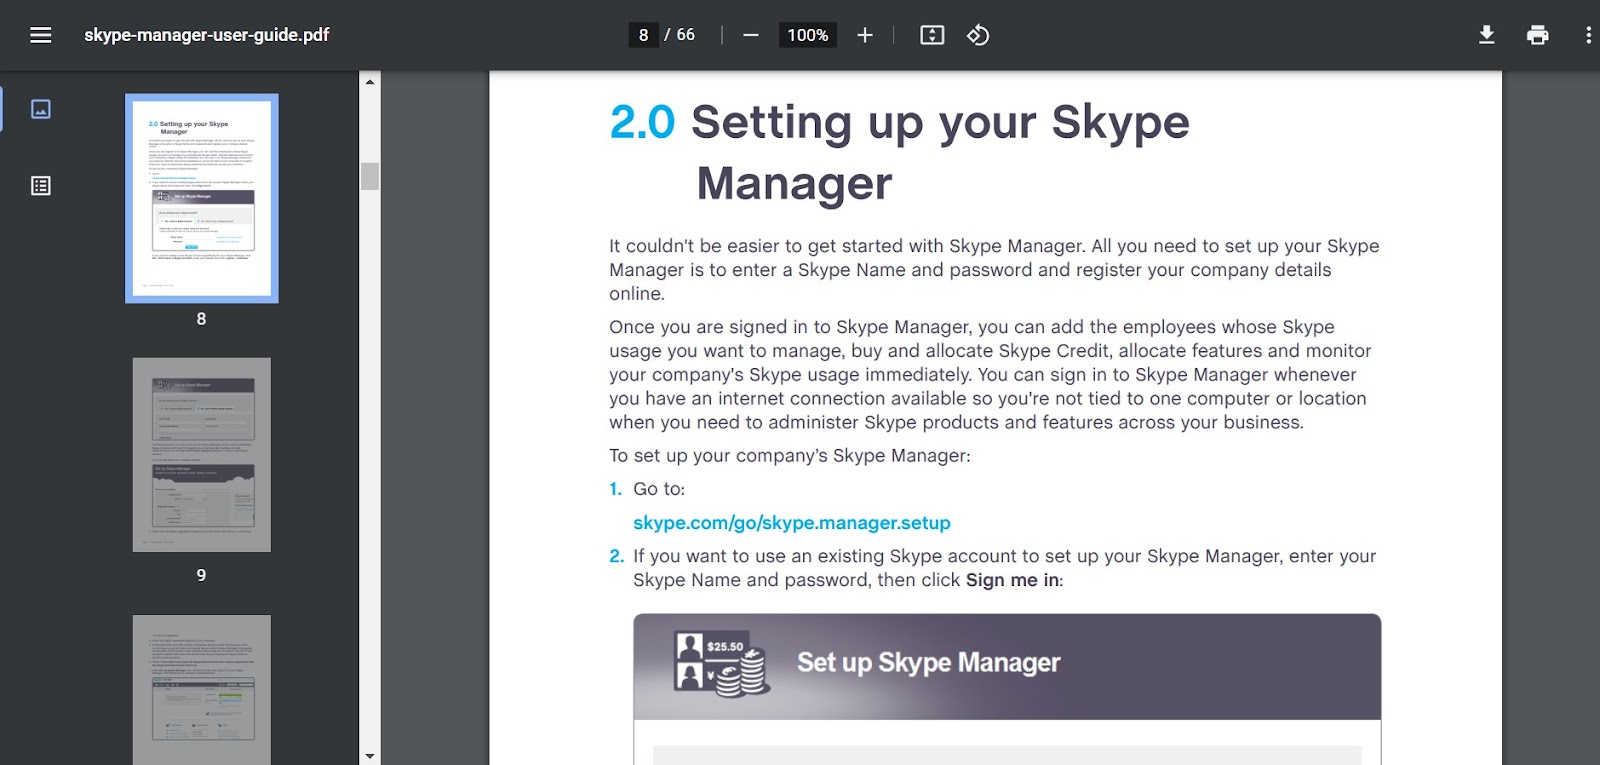Image resolution: width=1600 pixels, height=765 pixels.
Task: Open the skype.com/go/skype.manager.setup link
Action: 791,523
